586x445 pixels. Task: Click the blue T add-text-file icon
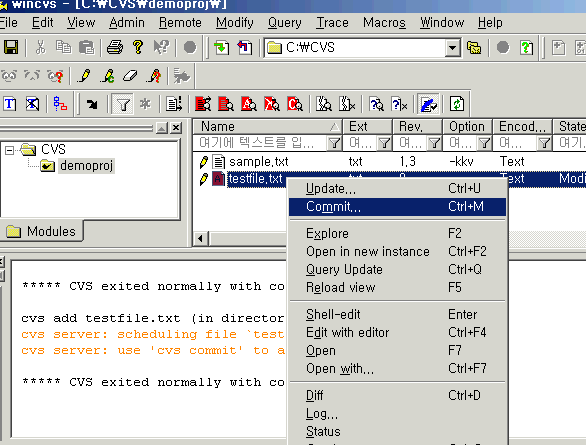click(x=10, y=104)
